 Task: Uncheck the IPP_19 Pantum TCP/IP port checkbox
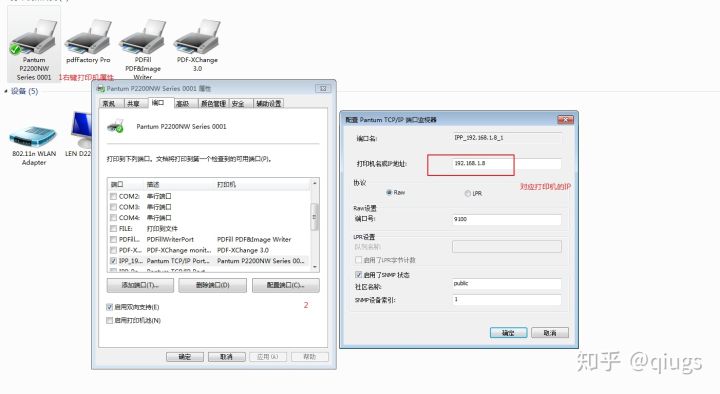(113, 261)
